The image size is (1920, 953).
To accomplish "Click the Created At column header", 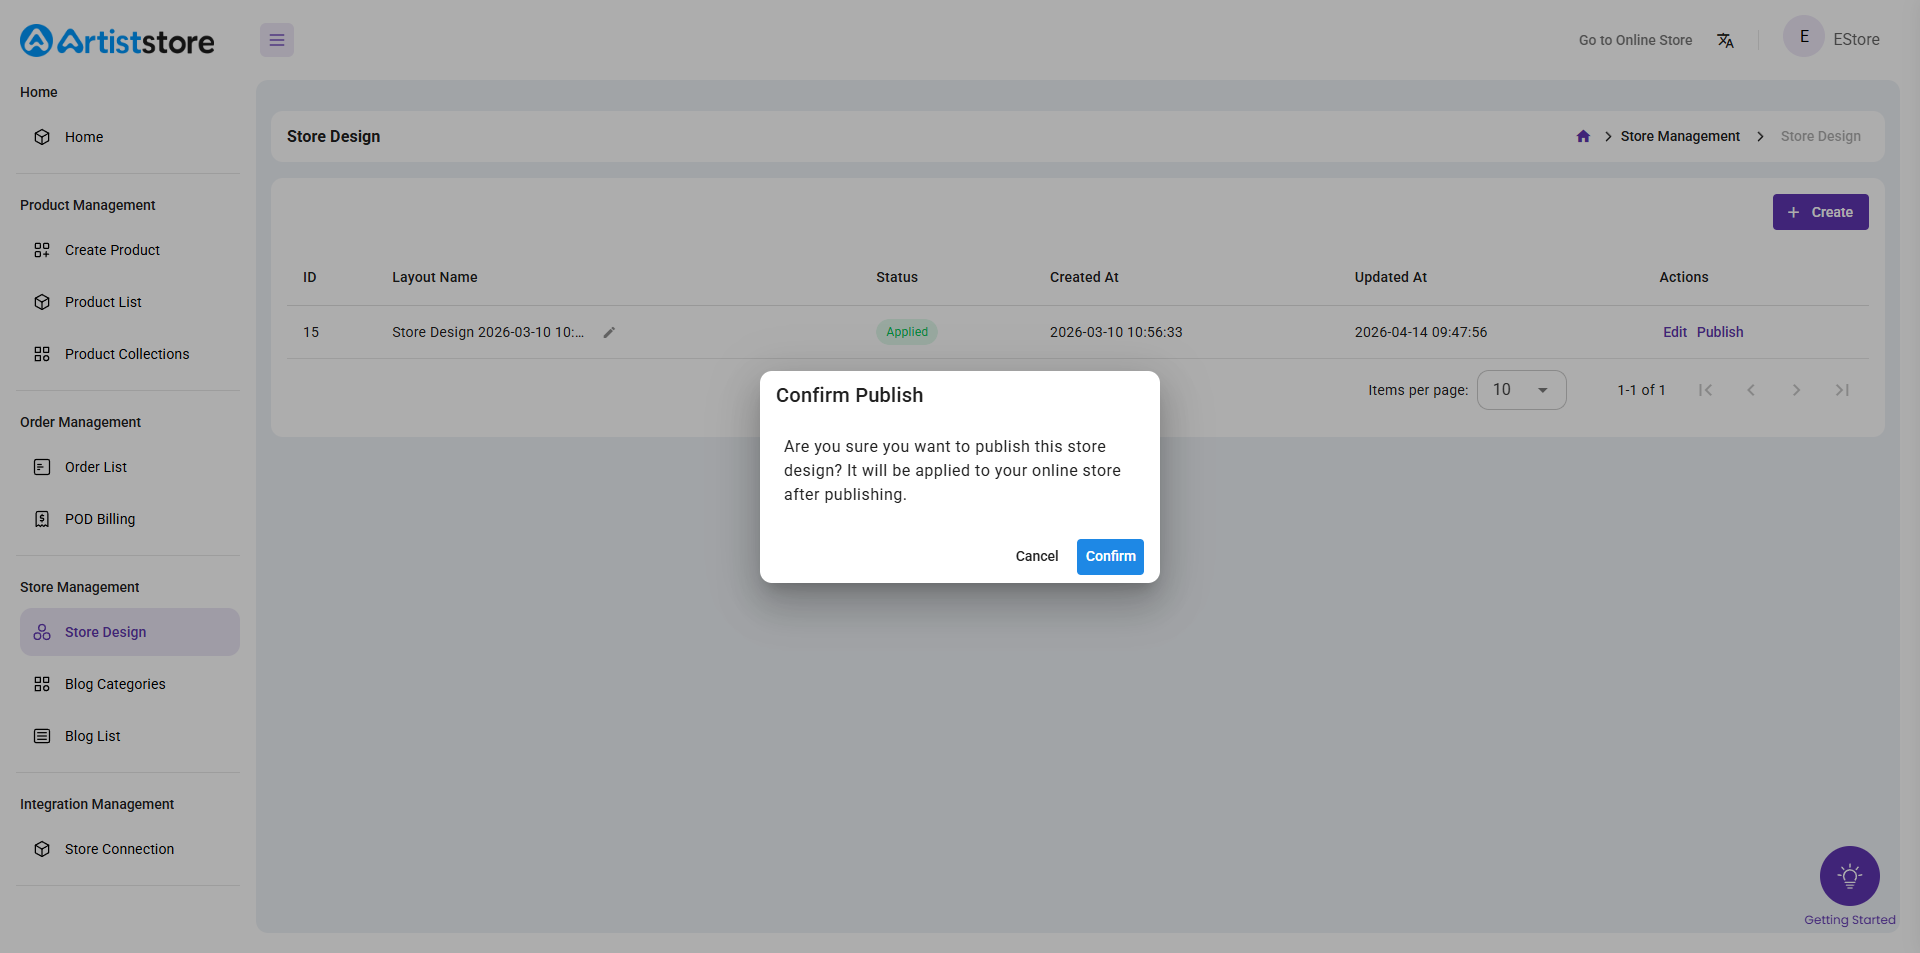I will pyautogui.click(x=1084, y=277).
